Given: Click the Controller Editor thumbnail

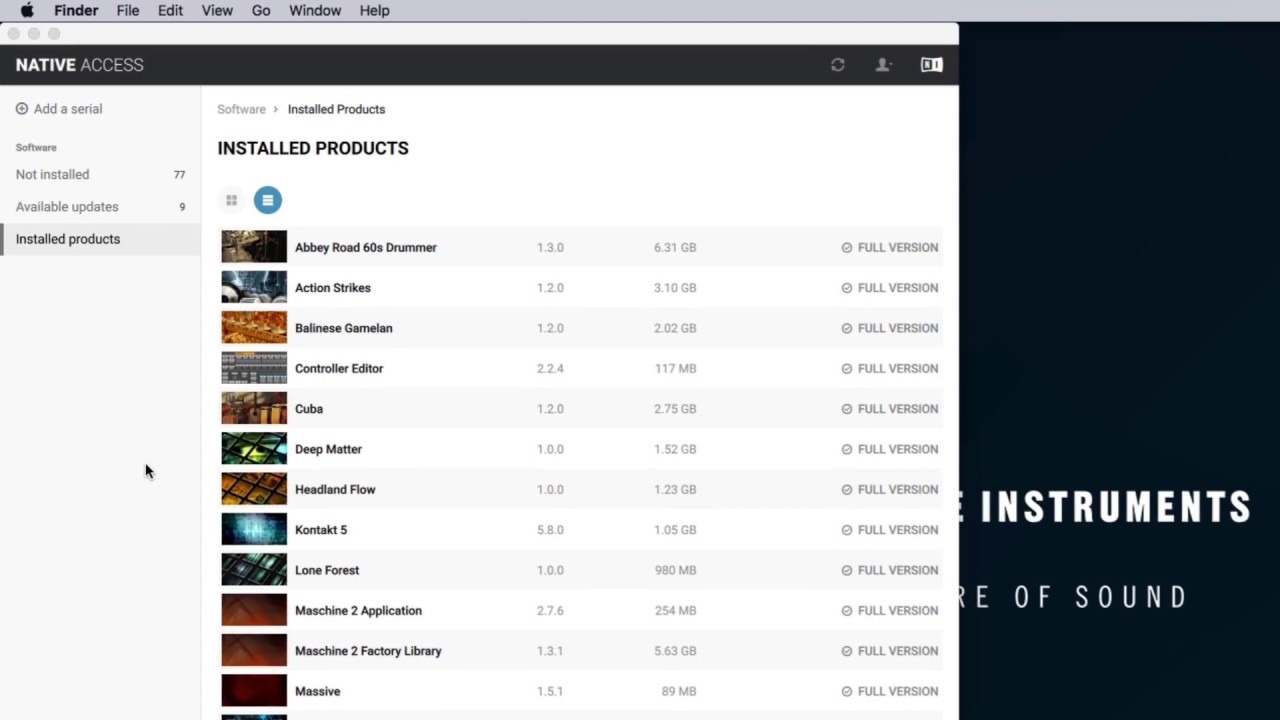Looking at the screenshot, I should tap(254, 368).
